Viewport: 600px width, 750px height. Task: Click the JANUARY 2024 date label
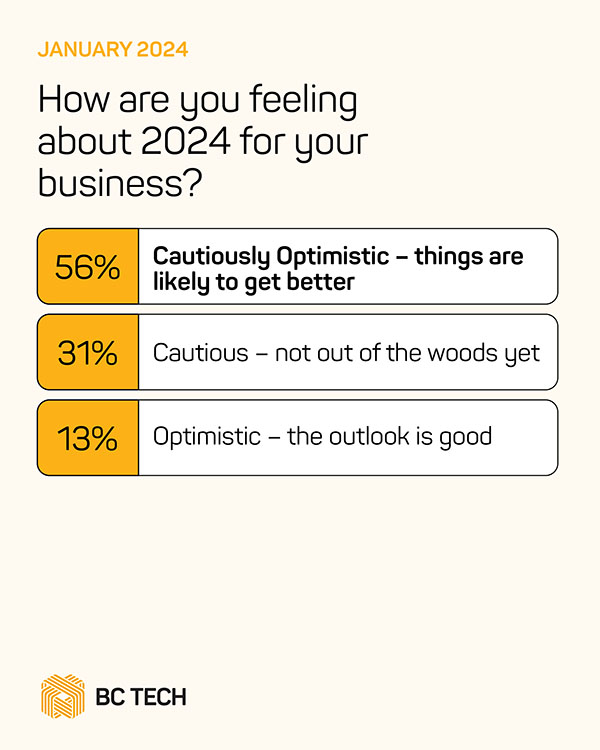[113, 48]
